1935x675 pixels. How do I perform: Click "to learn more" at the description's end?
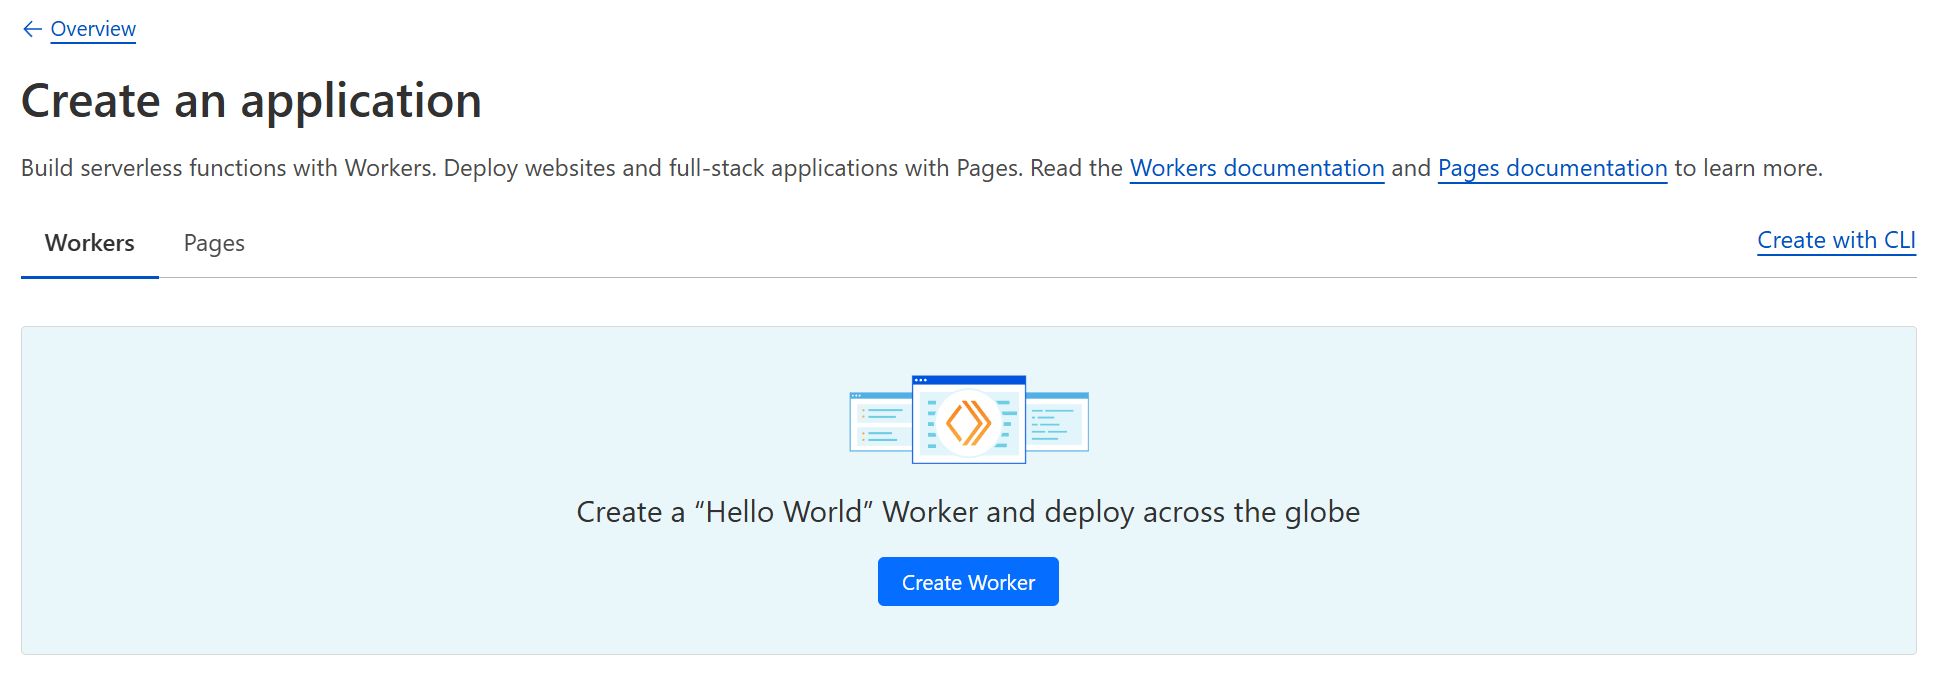tap(1747, 168)
